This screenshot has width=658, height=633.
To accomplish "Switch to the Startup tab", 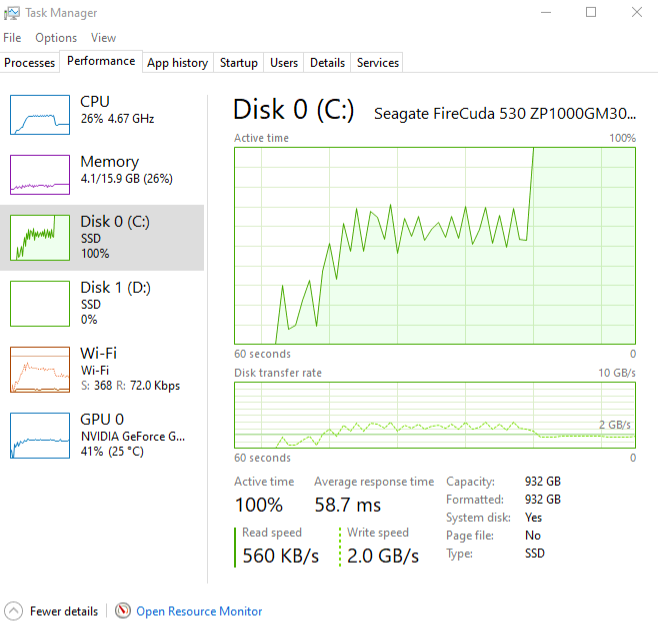I will pyautogui.click(x=239, y=63).
